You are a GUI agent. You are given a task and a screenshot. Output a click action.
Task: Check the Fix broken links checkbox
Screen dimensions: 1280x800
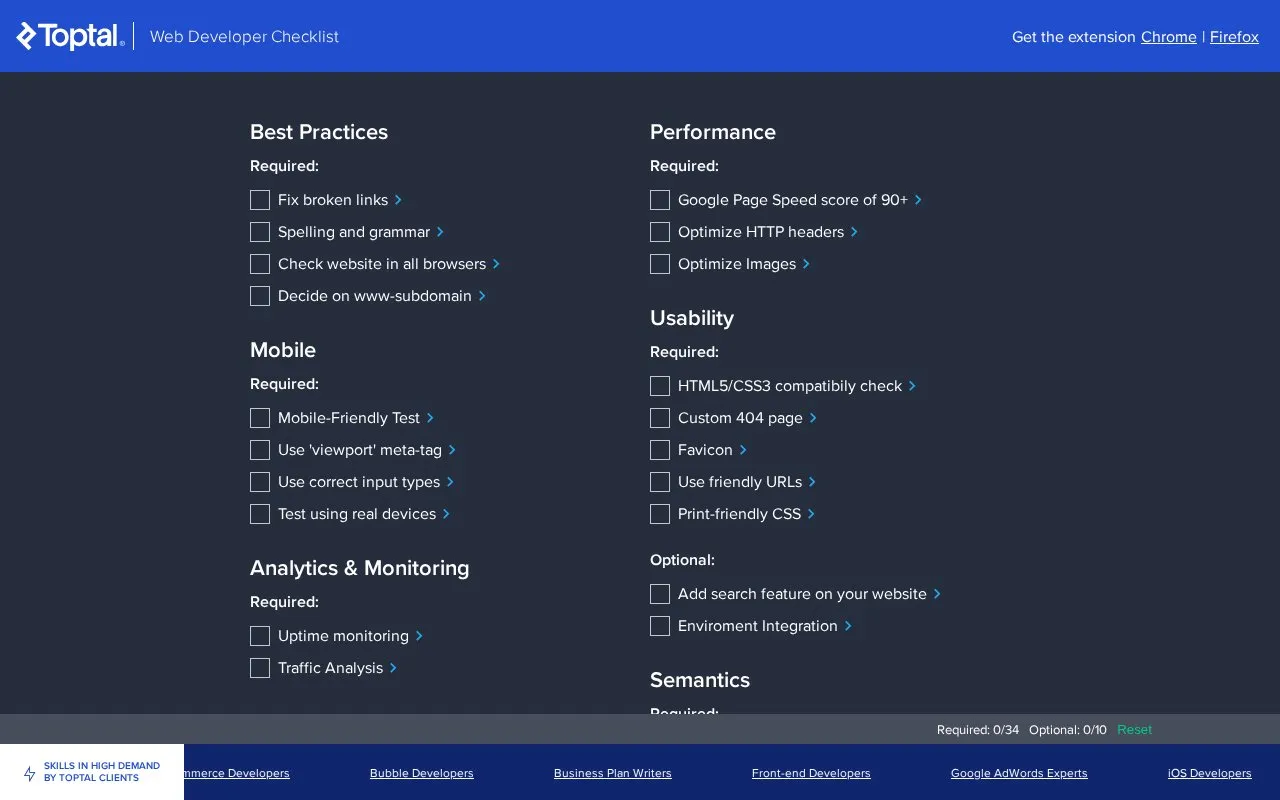[260, 200]
